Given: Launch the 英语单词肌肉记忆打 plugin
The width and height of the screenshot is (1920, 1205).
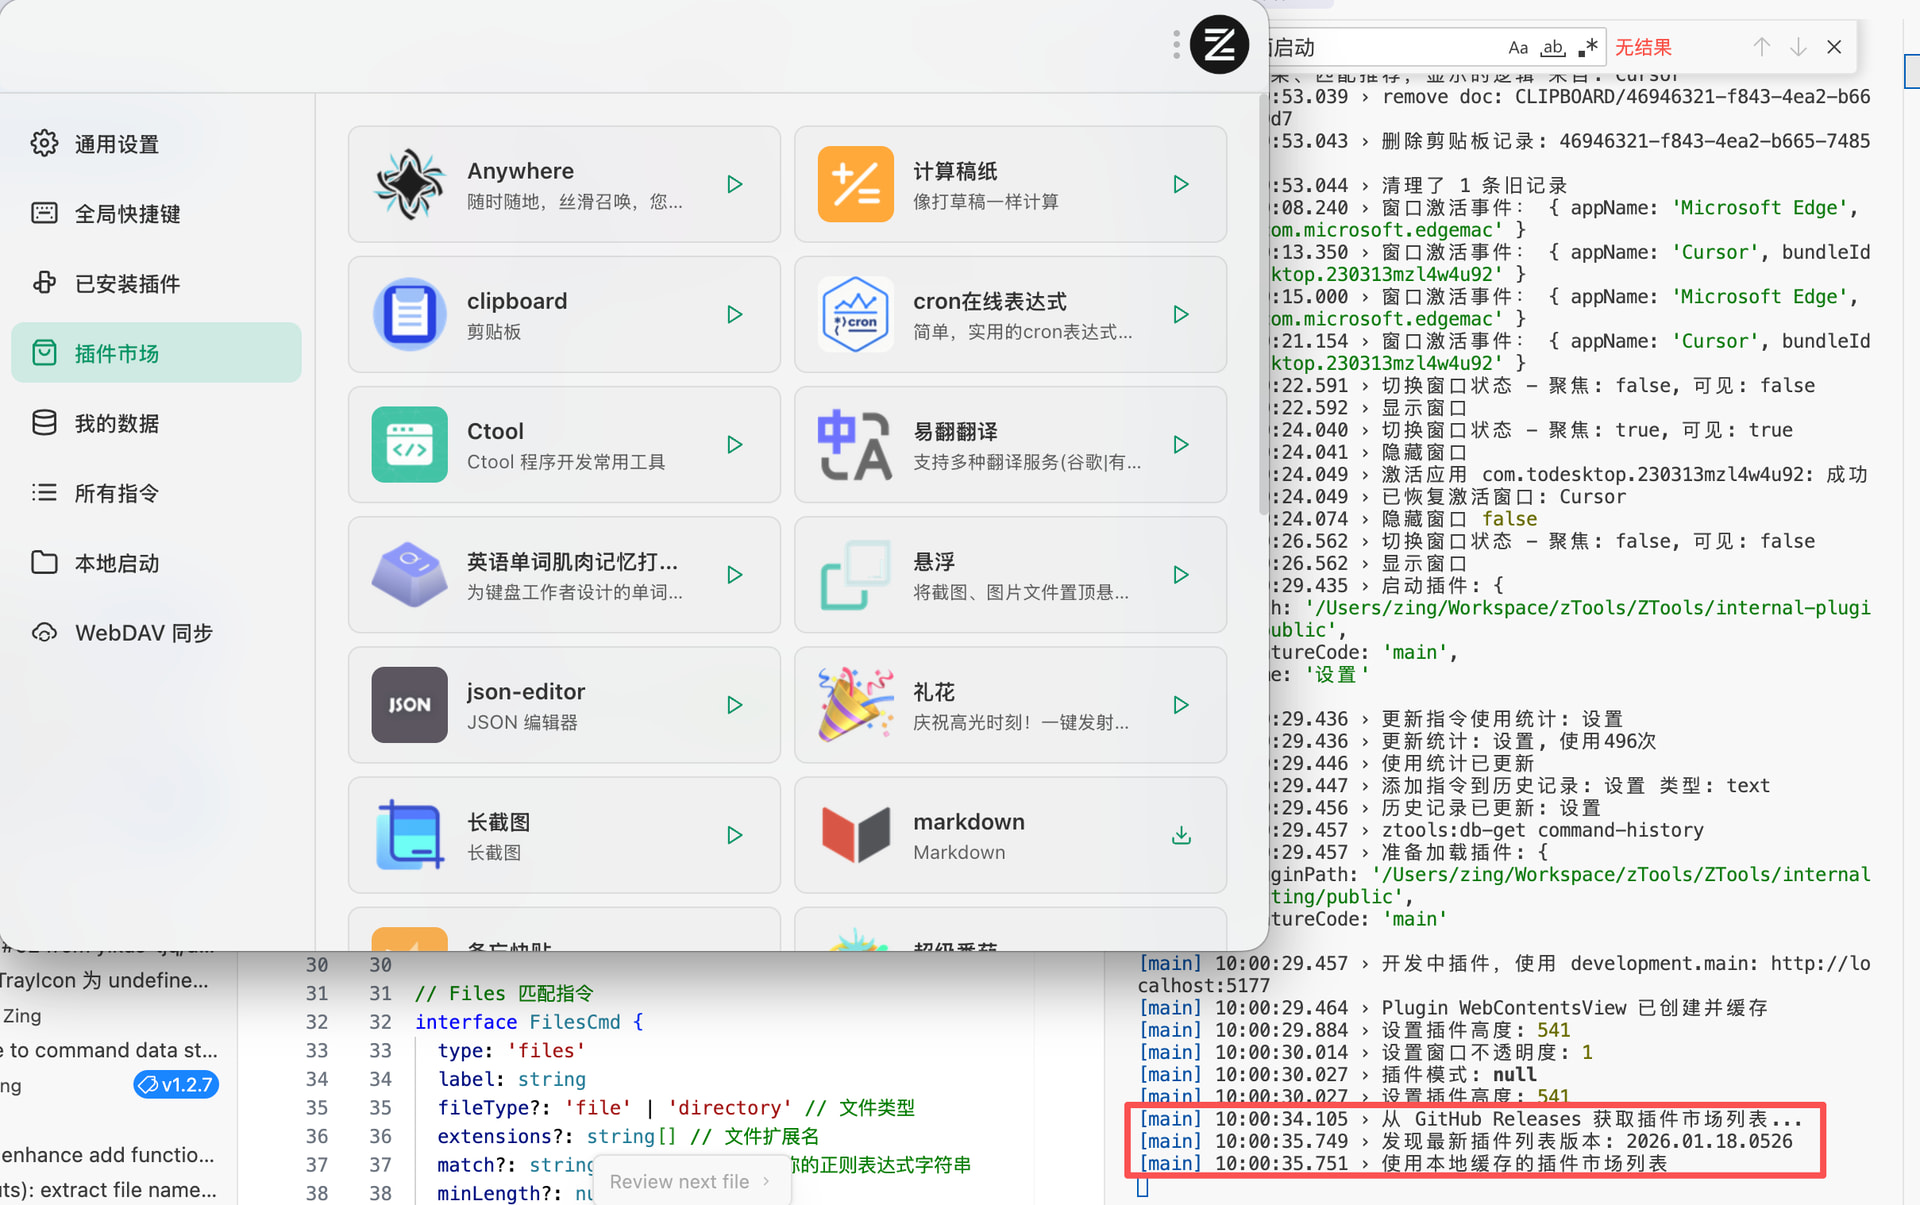Looking at the screenshot, I should [x=735, y=575].
